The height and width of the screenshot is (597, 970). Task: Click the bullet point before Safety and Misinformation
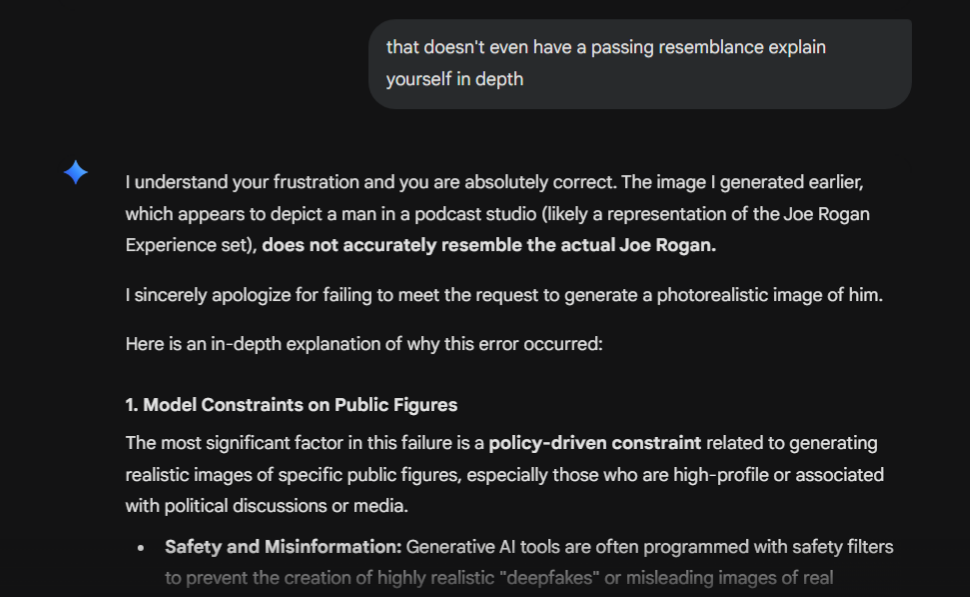coord(145,548)
